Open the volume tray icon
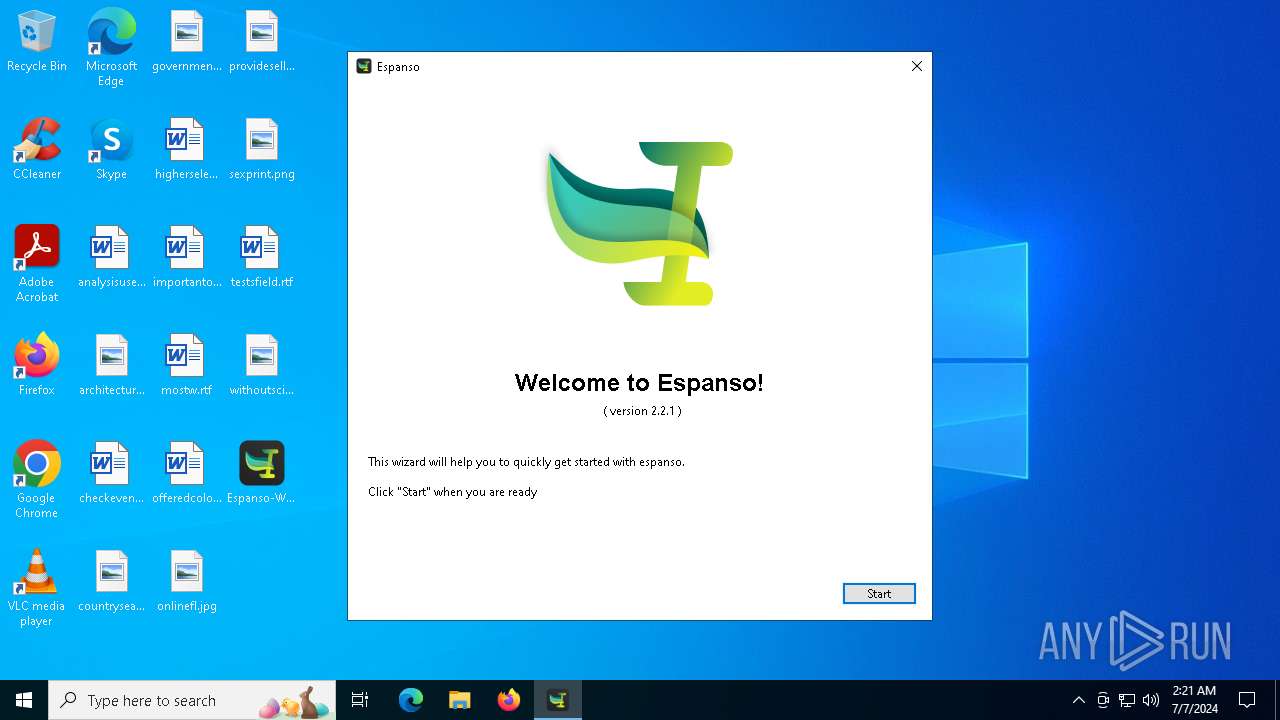This screenshot has height=720, width=1280. [1151, 700]
